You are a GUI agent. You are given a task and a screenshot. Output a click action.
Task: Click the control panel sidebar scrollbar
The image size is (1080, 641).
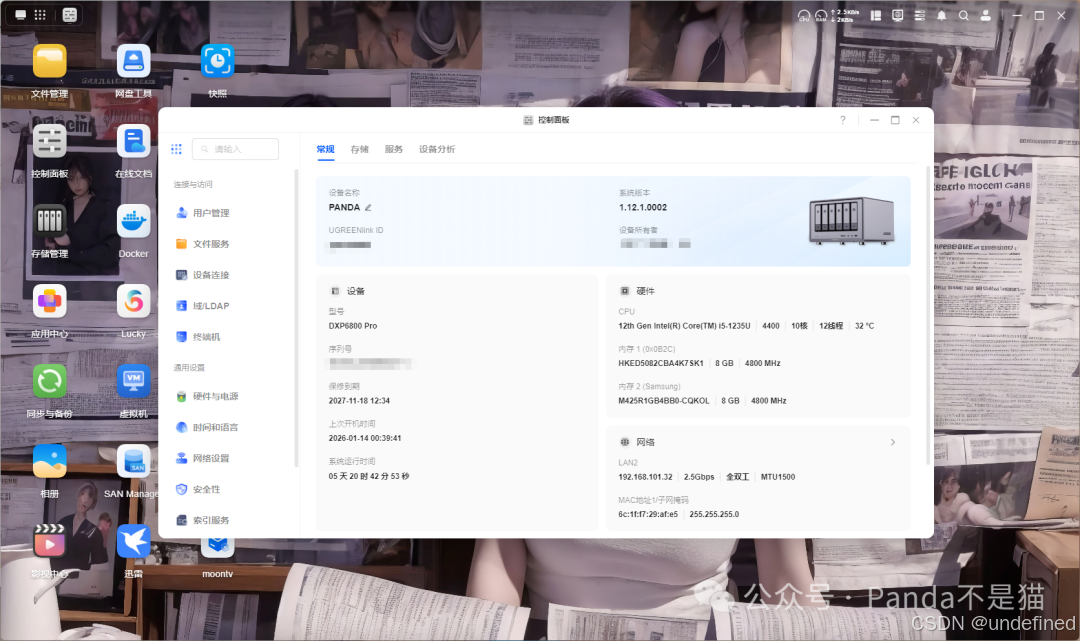pyautogui.click(x=296, y=317)
